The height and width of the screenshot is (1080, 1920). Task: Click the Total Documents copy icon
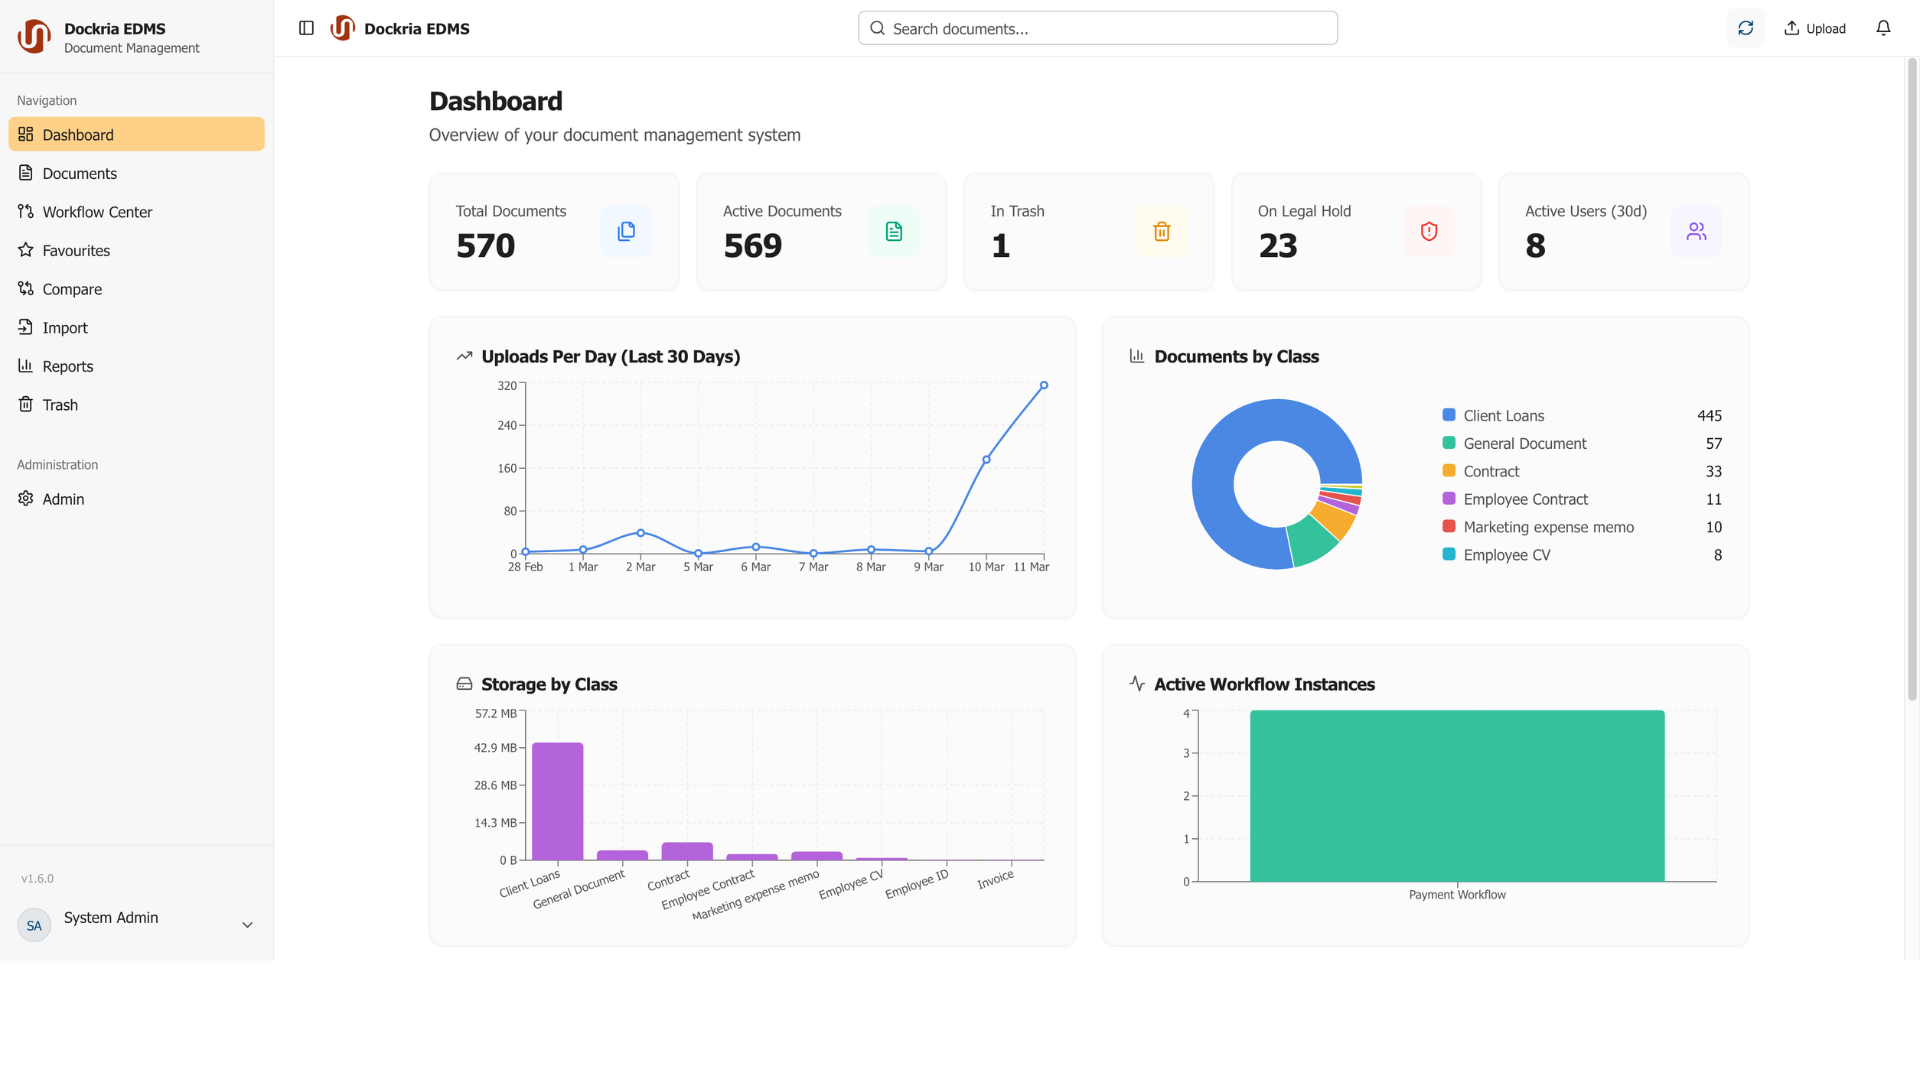click(626, 231)
